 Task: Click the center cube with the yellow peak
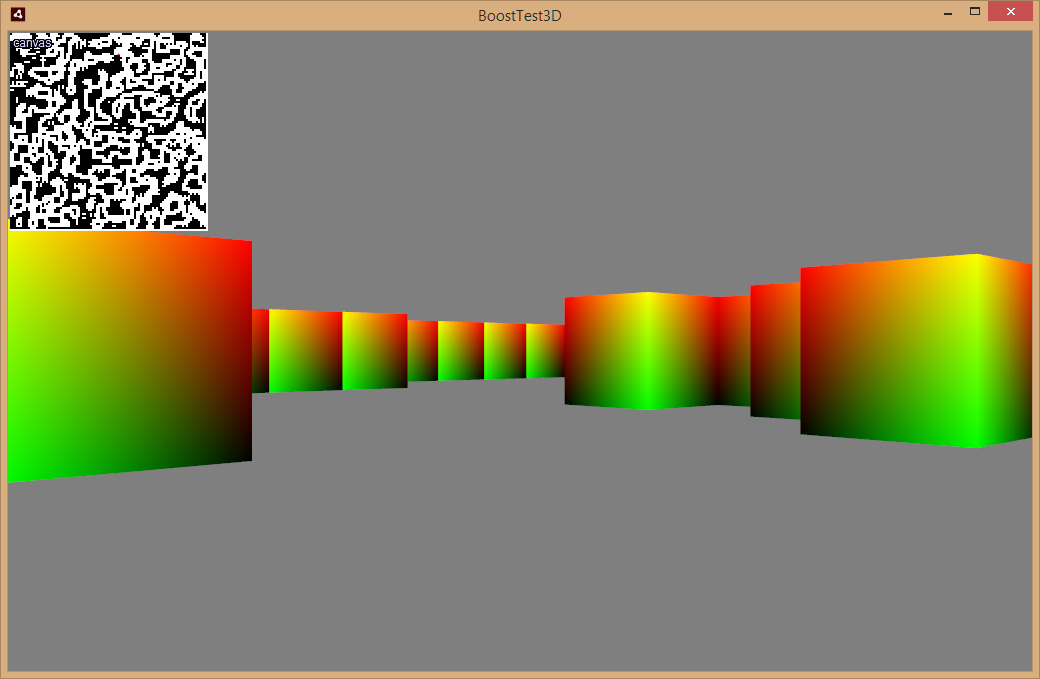(x=640, y=351)
